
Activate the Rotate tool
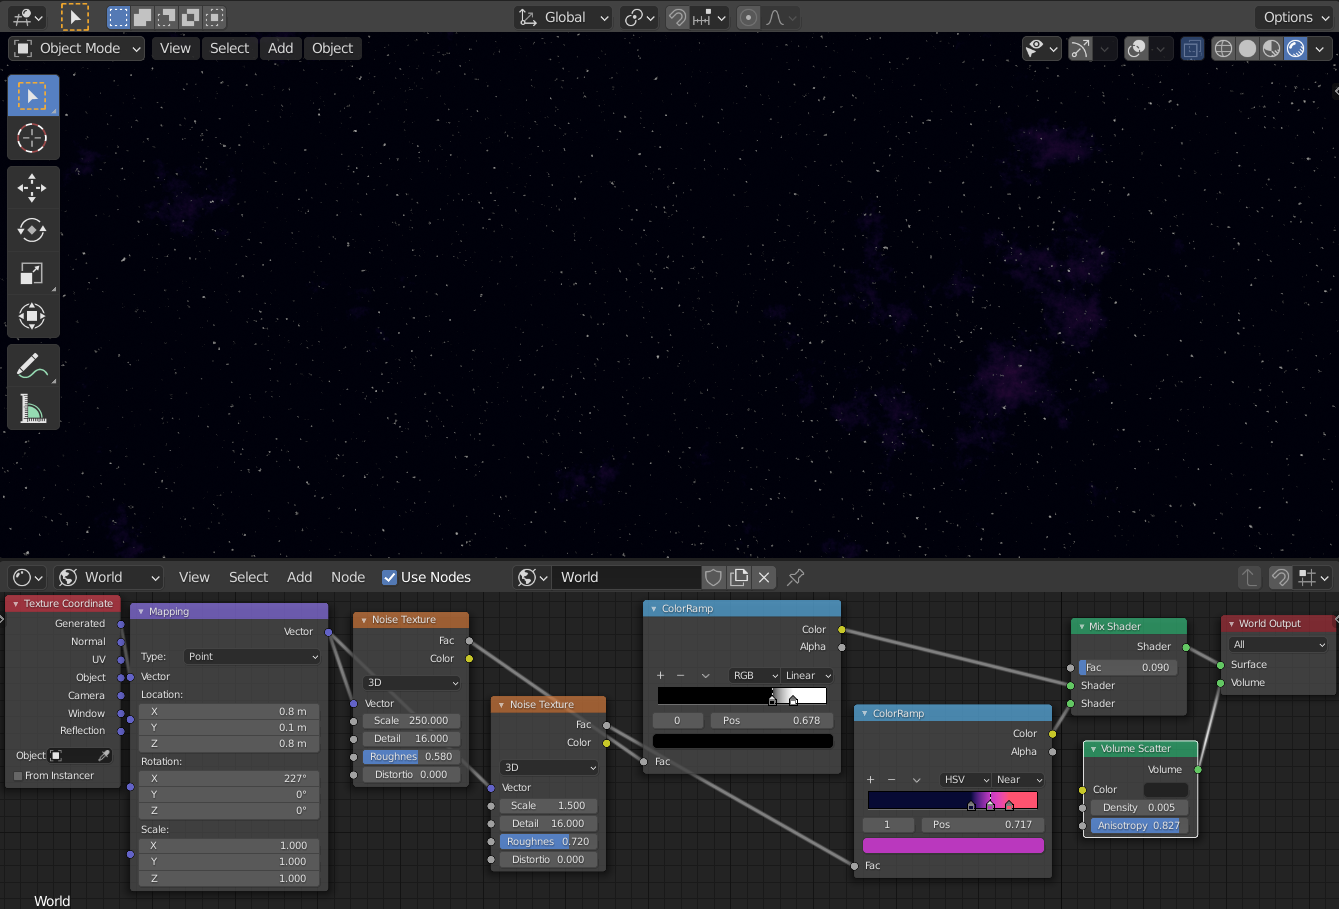(x=32, y=230)
